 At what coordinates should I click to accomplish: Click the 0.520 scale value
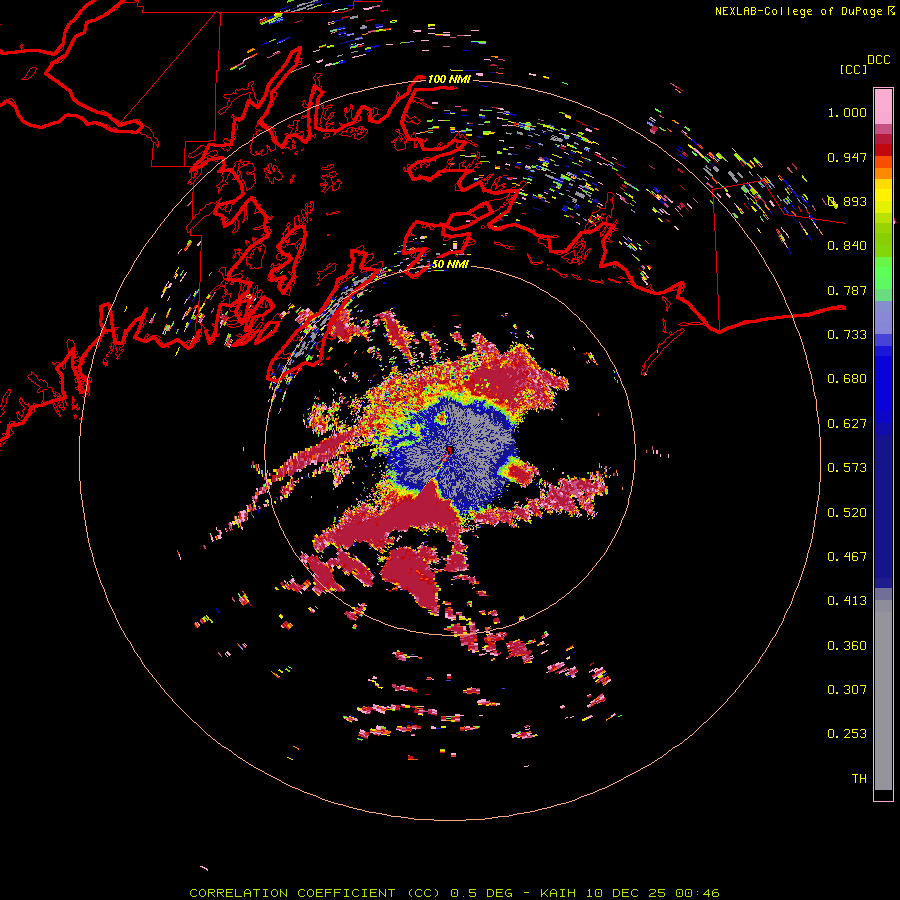847,513
